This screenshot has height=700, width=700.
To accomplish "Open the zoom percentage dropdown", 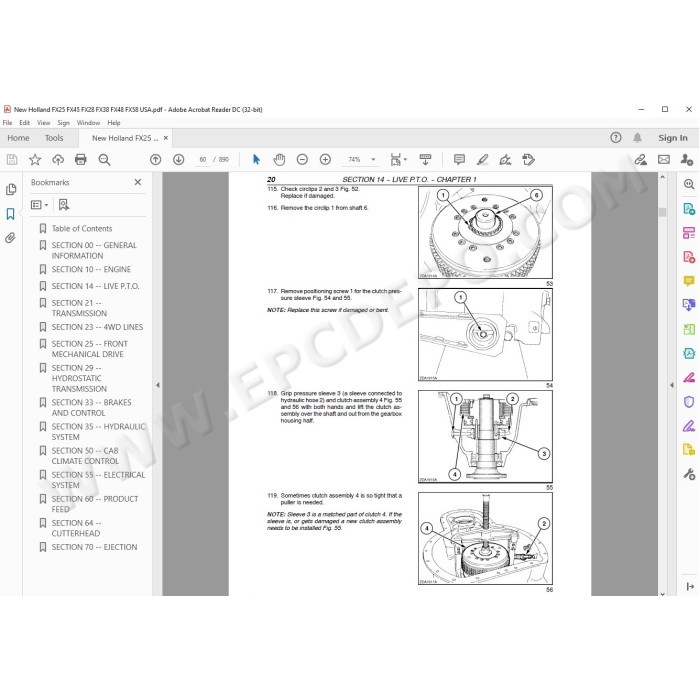I will 373,159.
